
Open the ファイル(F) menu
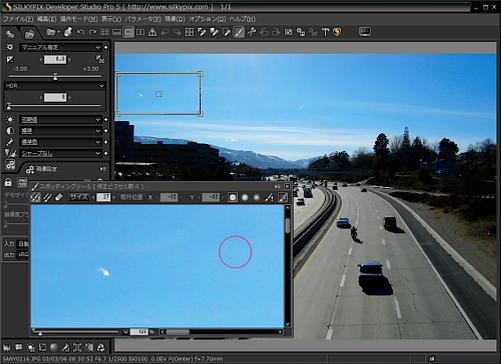(x=18, y=19)
